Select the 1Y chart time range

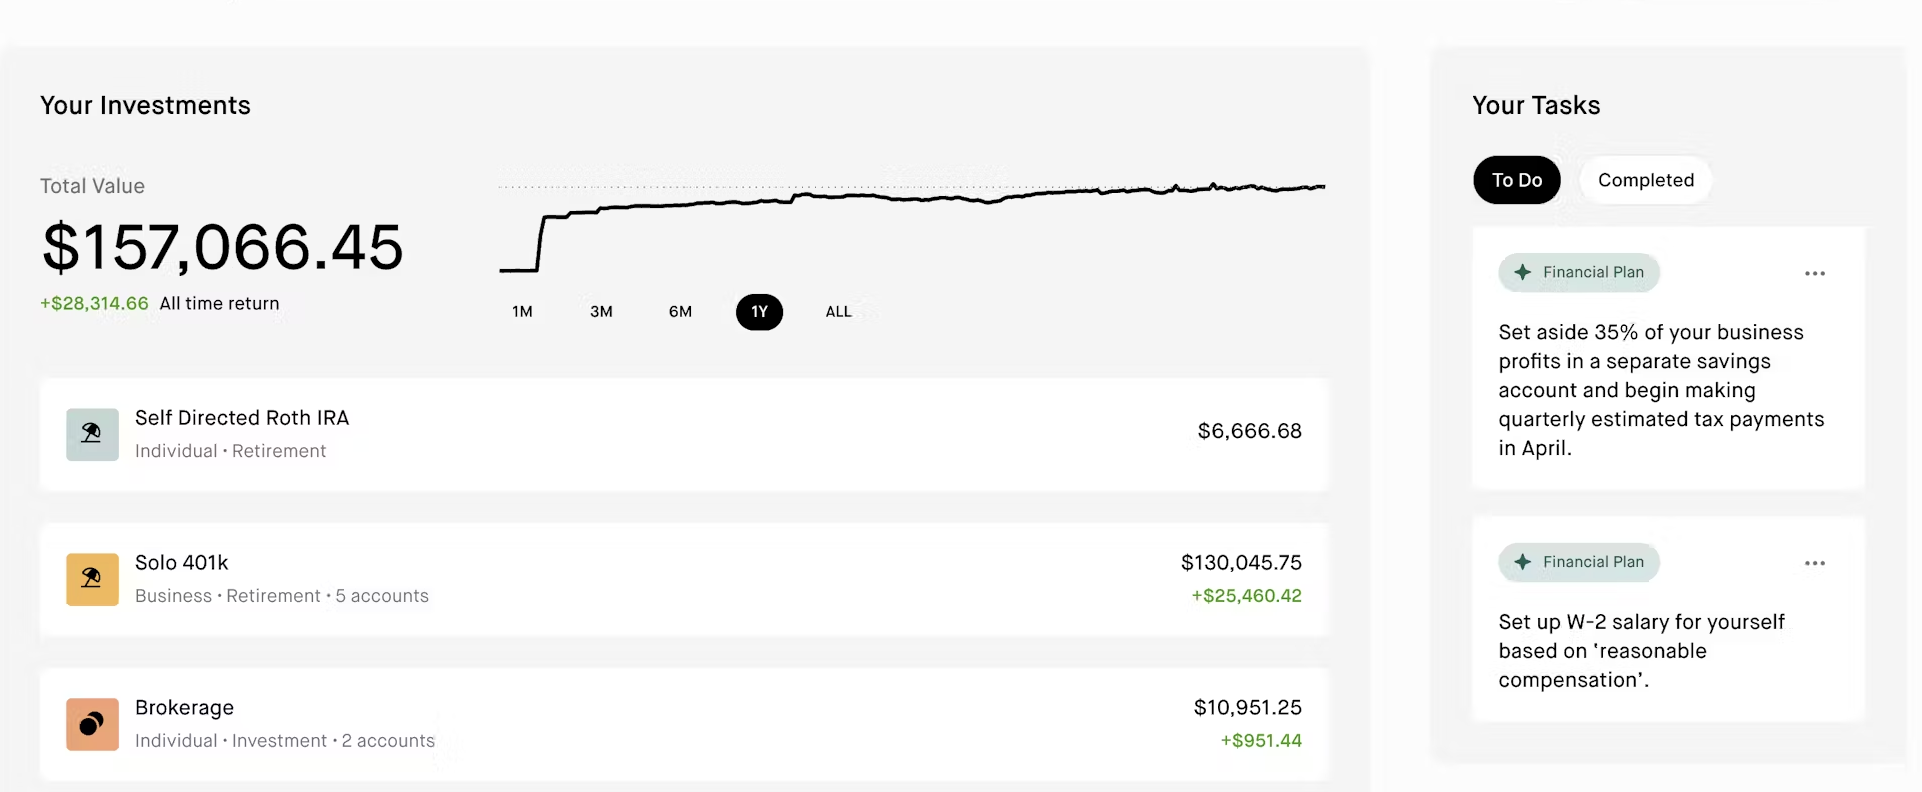759,312
